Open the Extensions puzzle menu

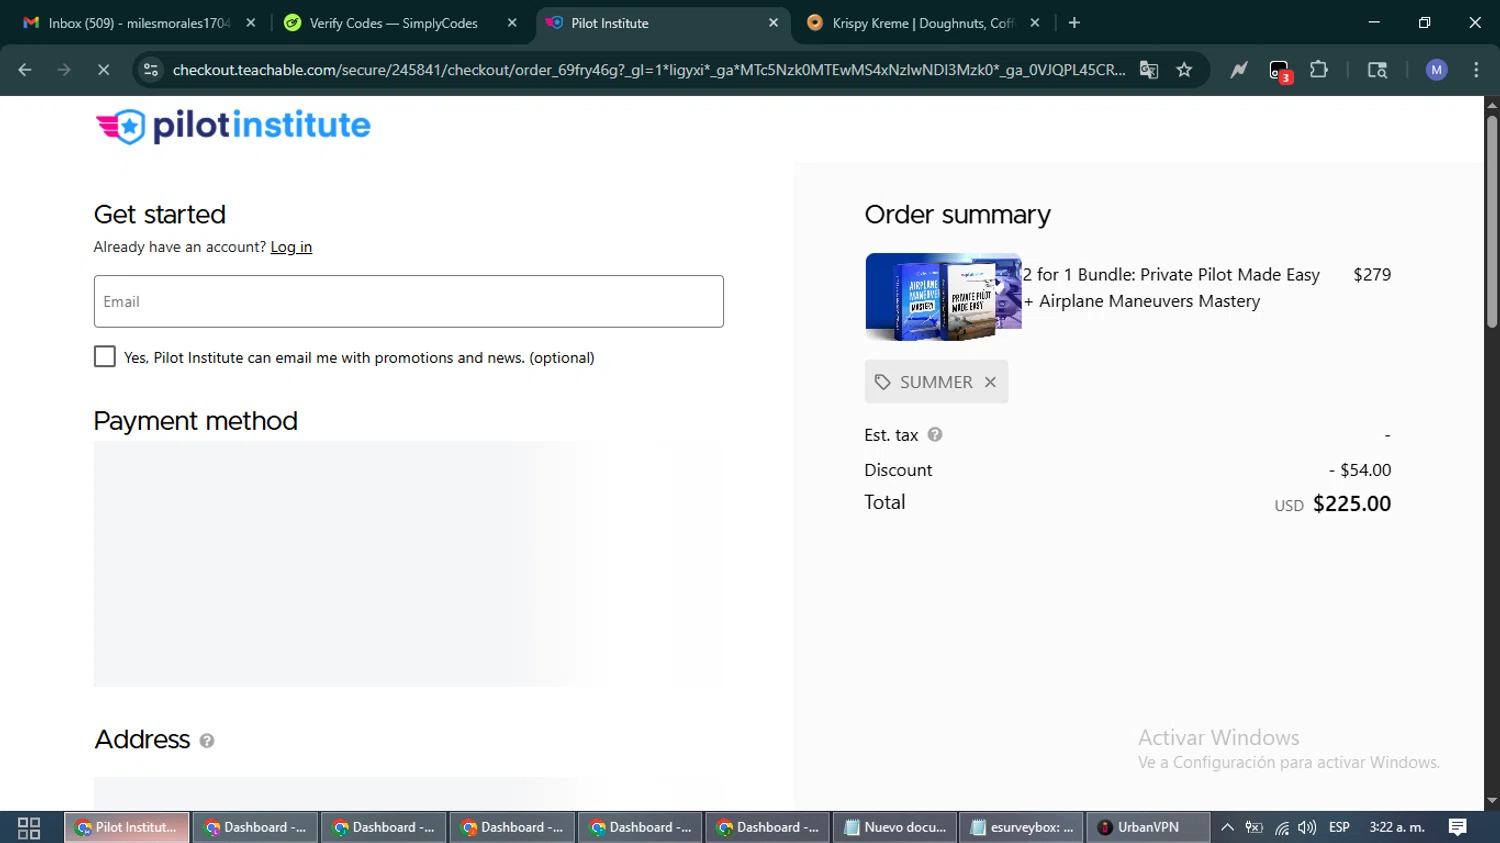point(1319,70)
